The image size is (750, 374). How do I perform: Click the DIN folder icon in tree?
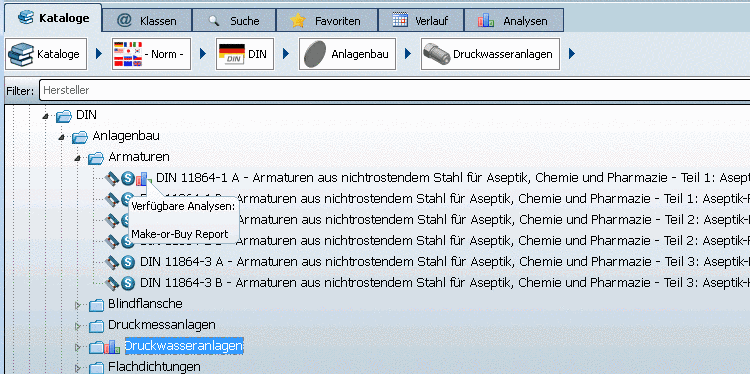pos(64,116)
